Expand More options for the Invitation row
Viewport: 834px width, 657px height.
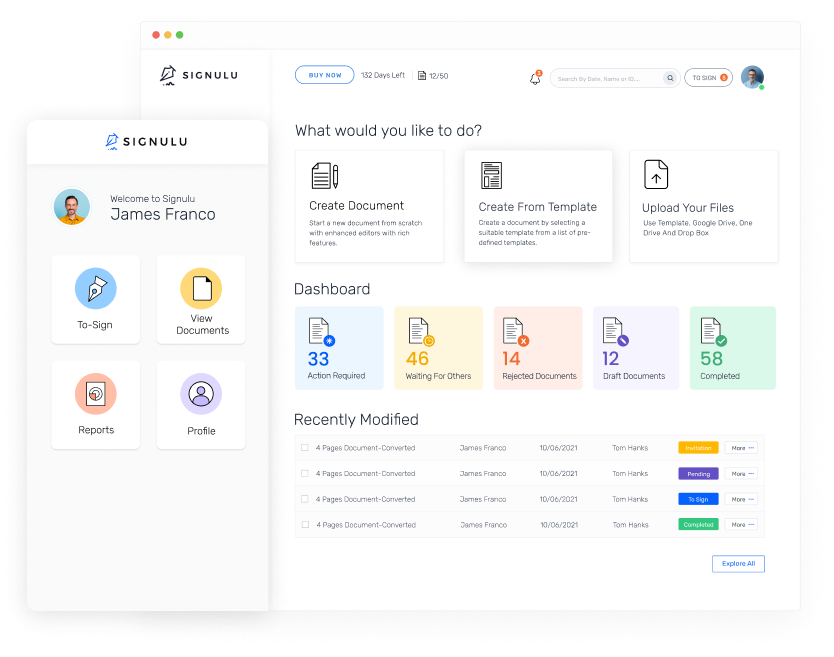coord(741,448)
